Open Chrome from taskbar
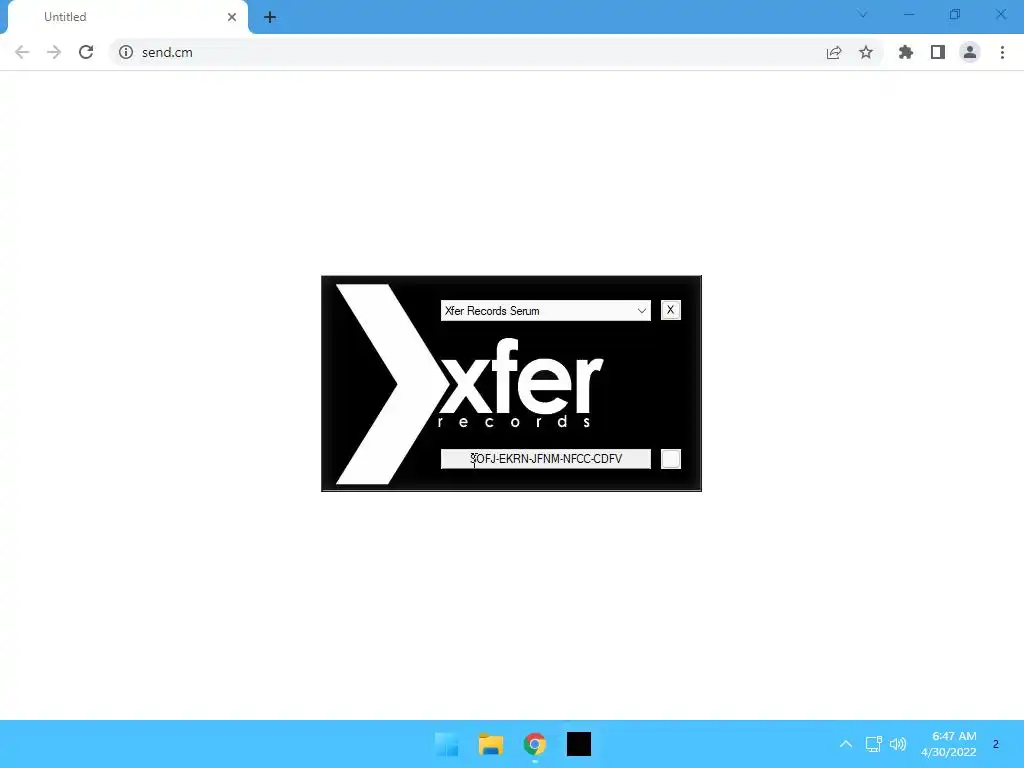This screenshot has width=1024, height=768. 534,744
